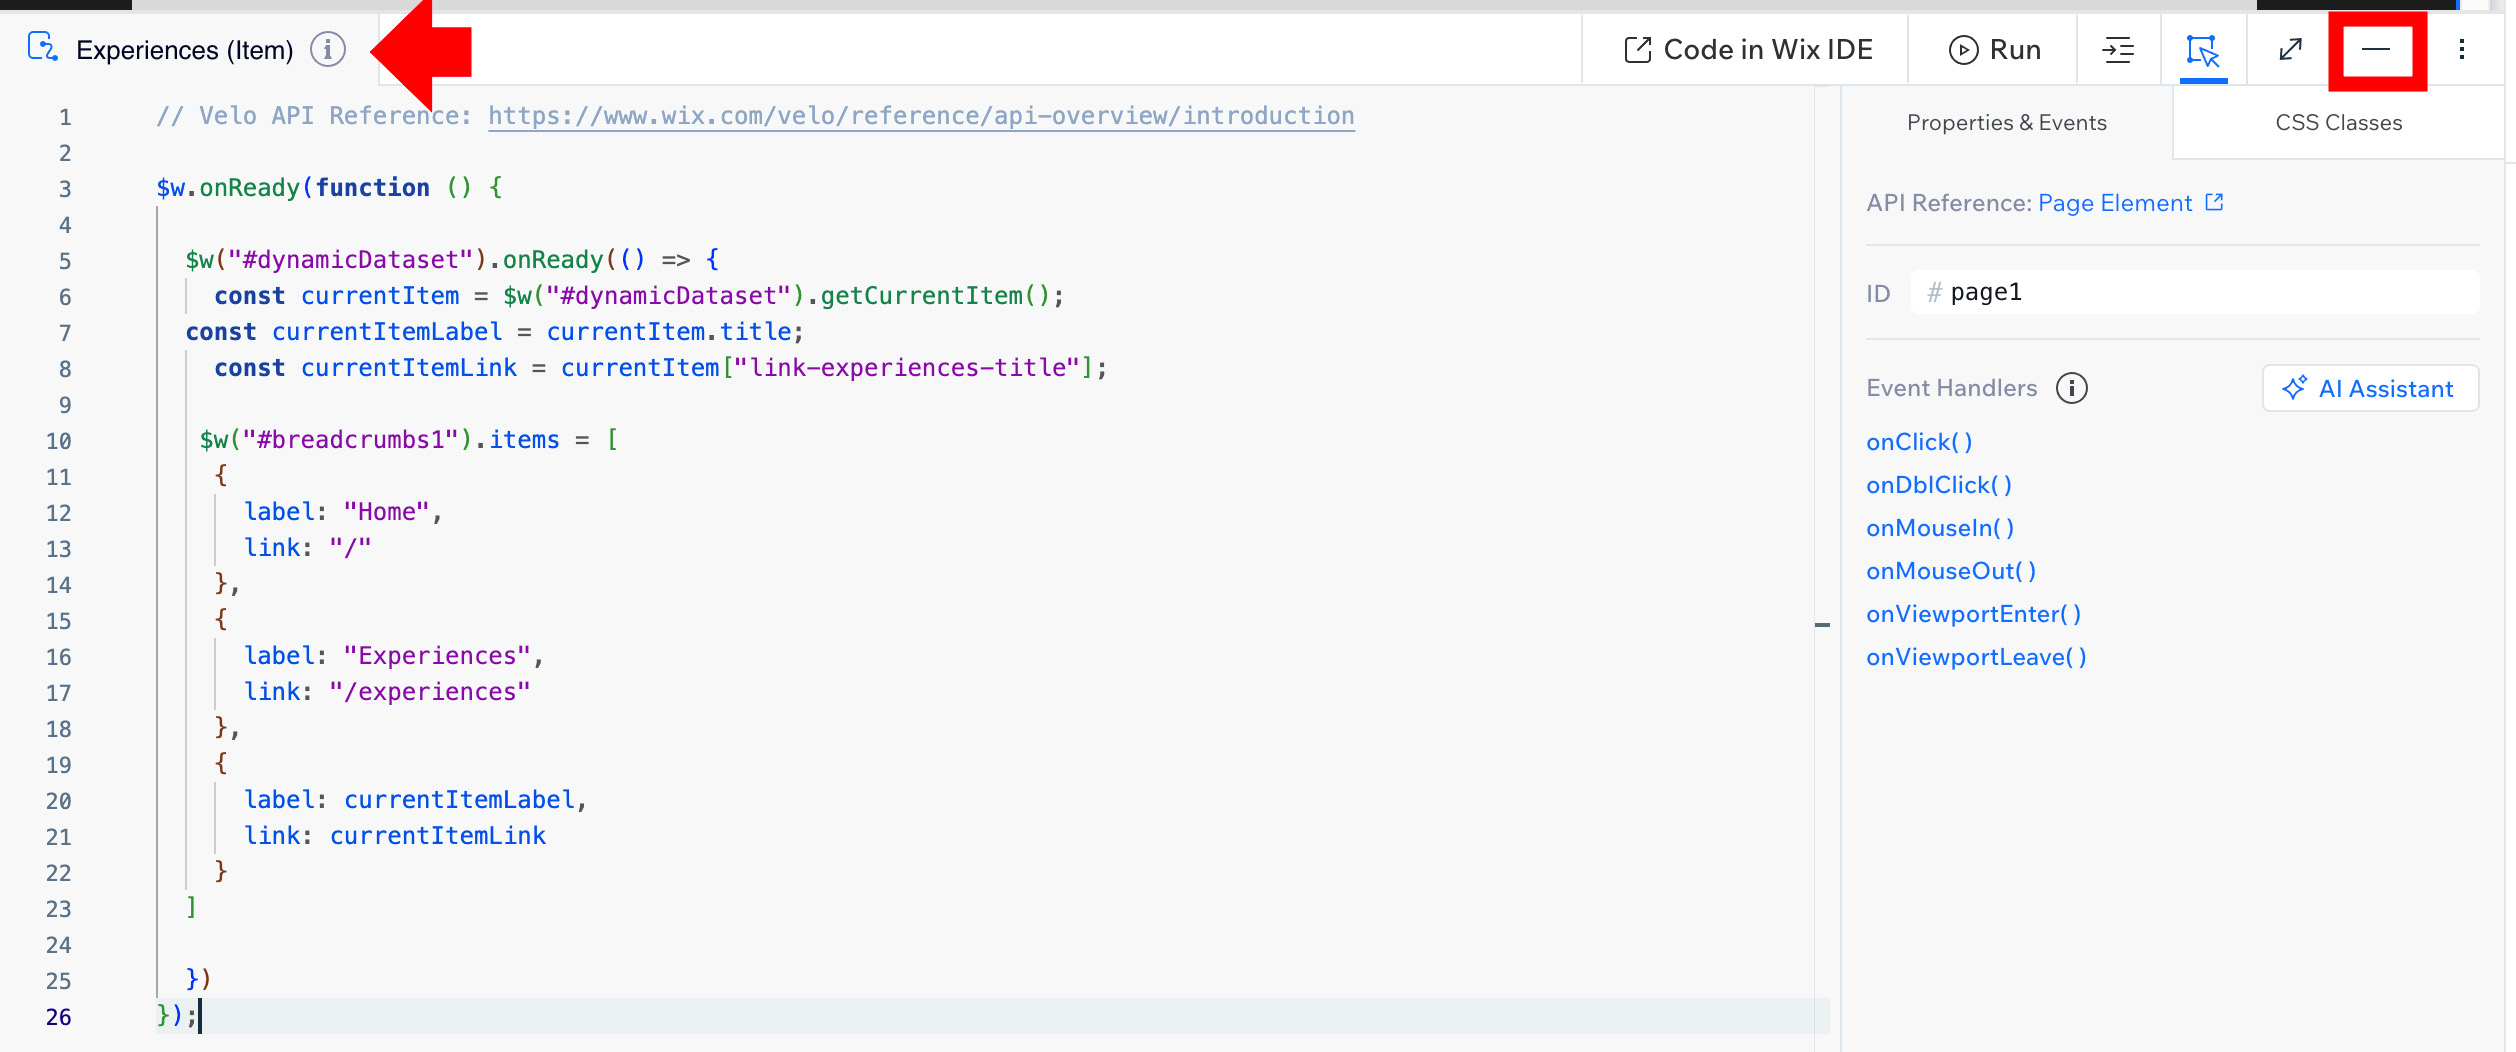Toggle the Properties & Events panel icon
The width and height of the screenshot is (2516, 1052).
tap(2202, 49)
